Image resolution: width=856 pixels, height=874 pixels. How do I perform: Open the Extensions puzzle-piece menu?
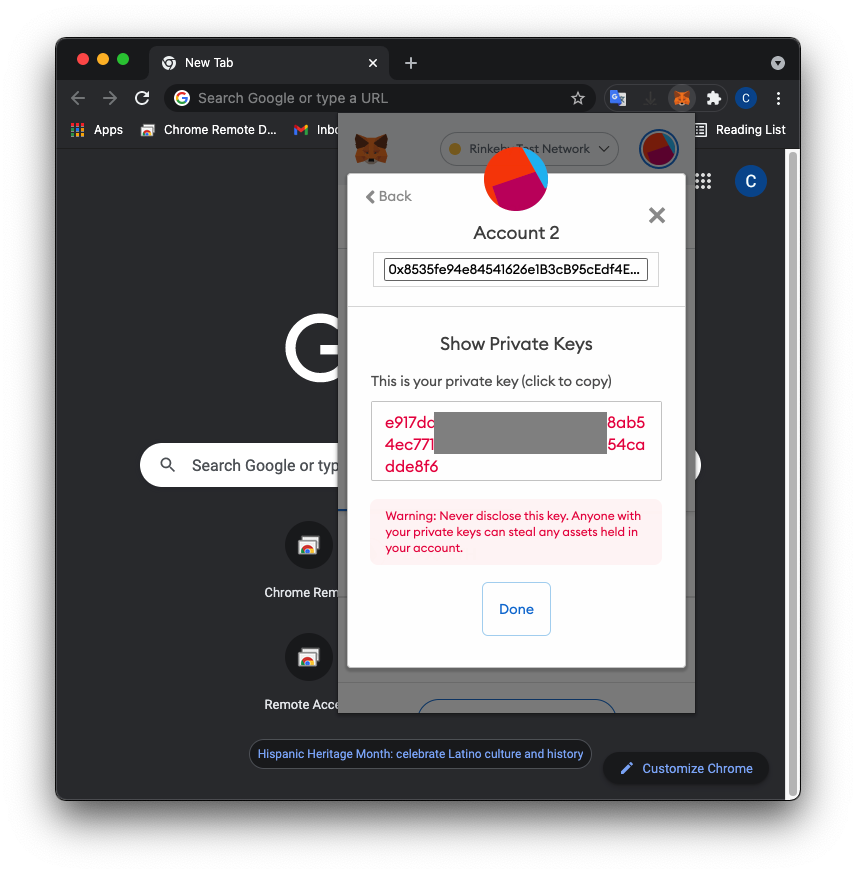pos(713,99)
